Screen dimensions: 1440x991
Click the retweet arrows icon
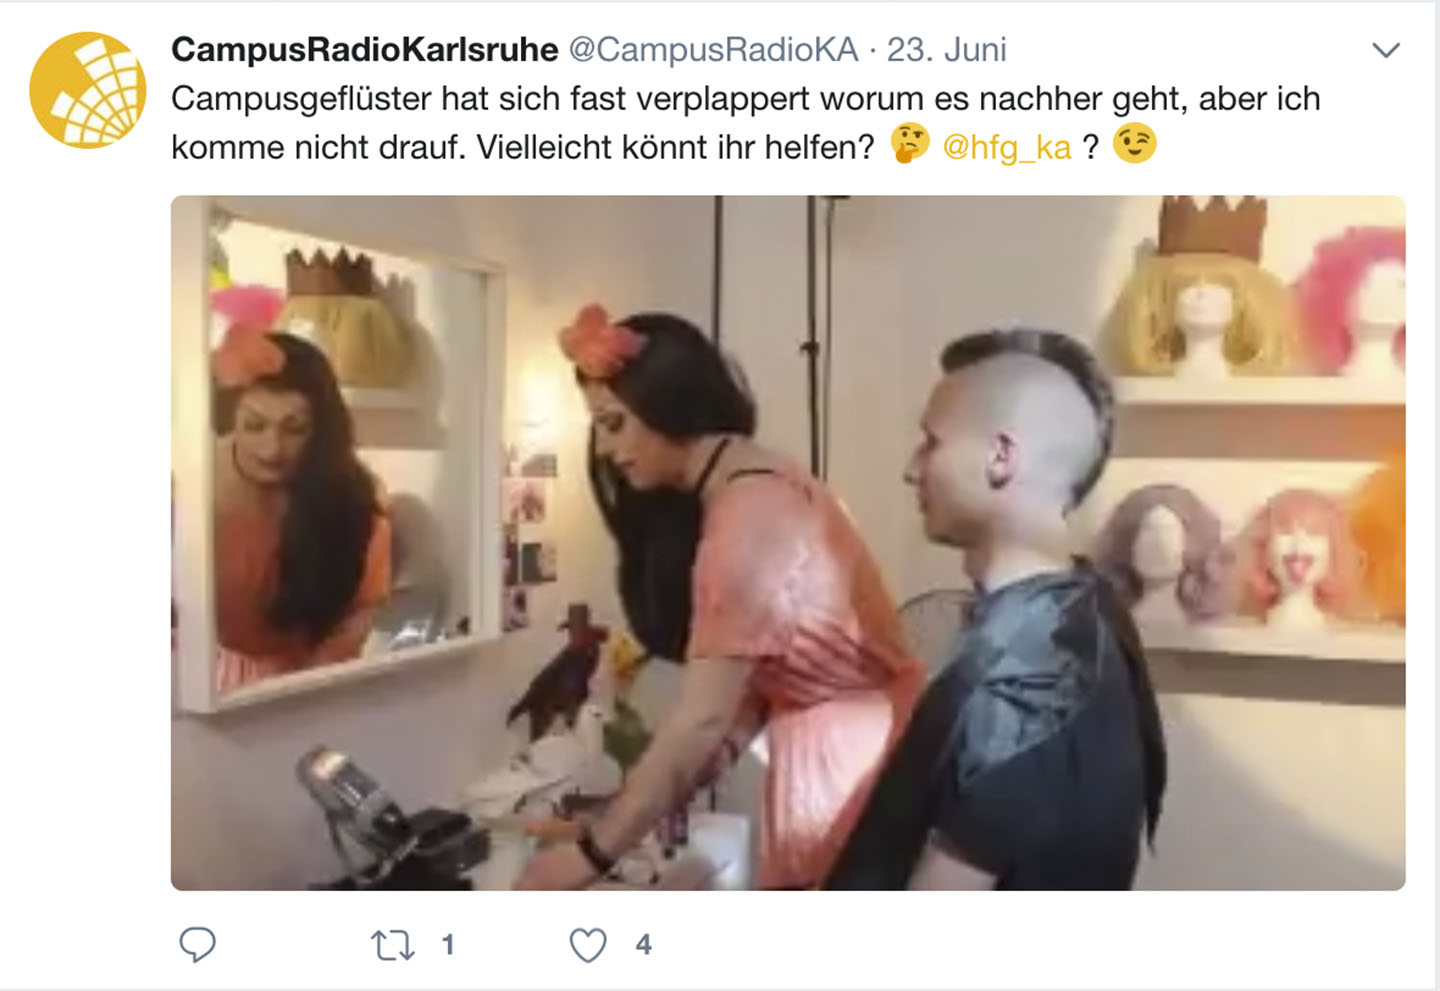click(393, 945)
